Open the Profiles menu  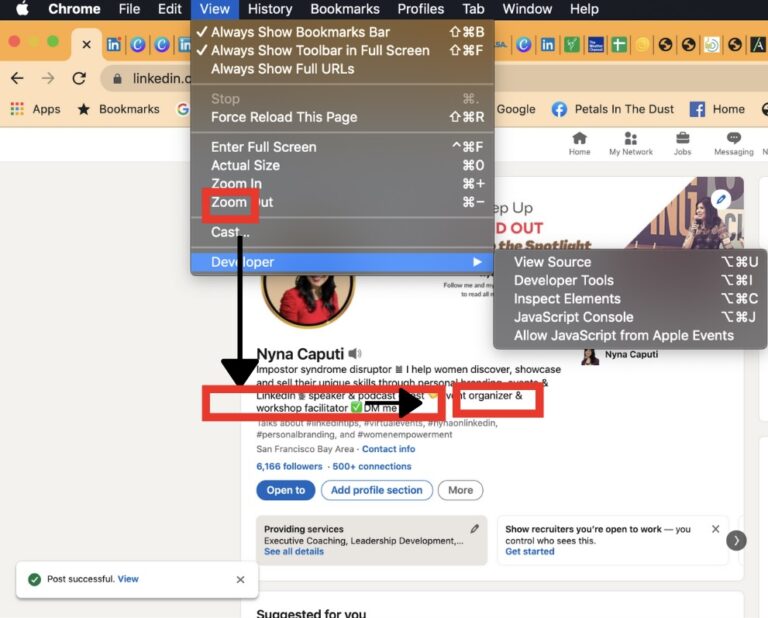(421, 9)
